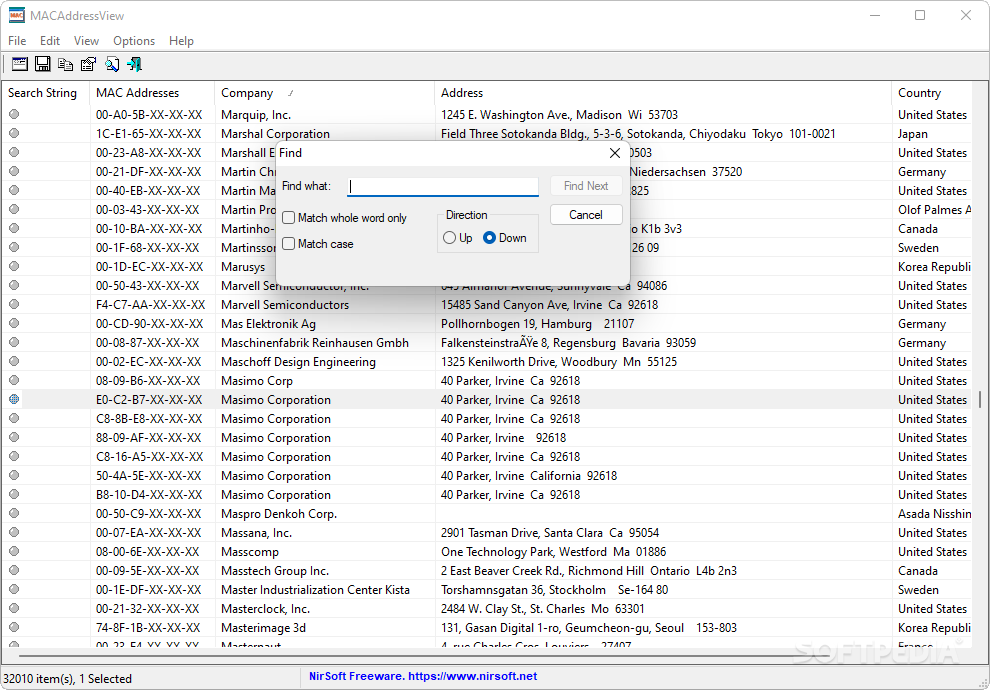Click the row icon for 00-CD-90-XX-XX-XX
Viewport: 990px width, 690px height.
click(x=14, y=323)
